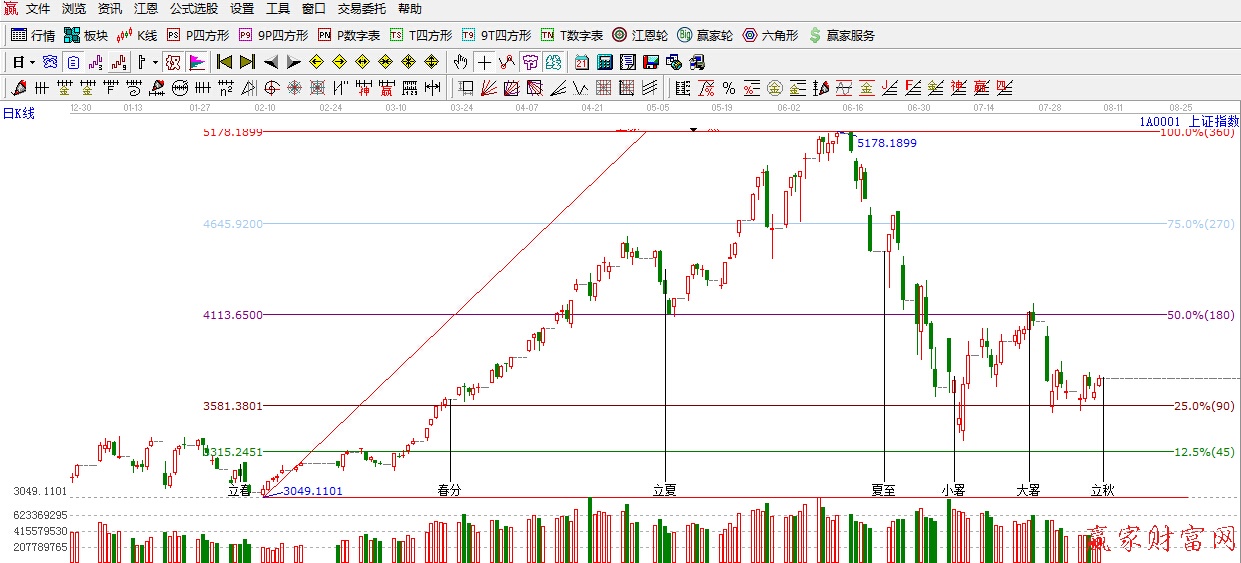This screenshot has width=1241, height=563.
Task: Click the 50.0%(180) retracement level label
Action: click(x=1200, y=315)
